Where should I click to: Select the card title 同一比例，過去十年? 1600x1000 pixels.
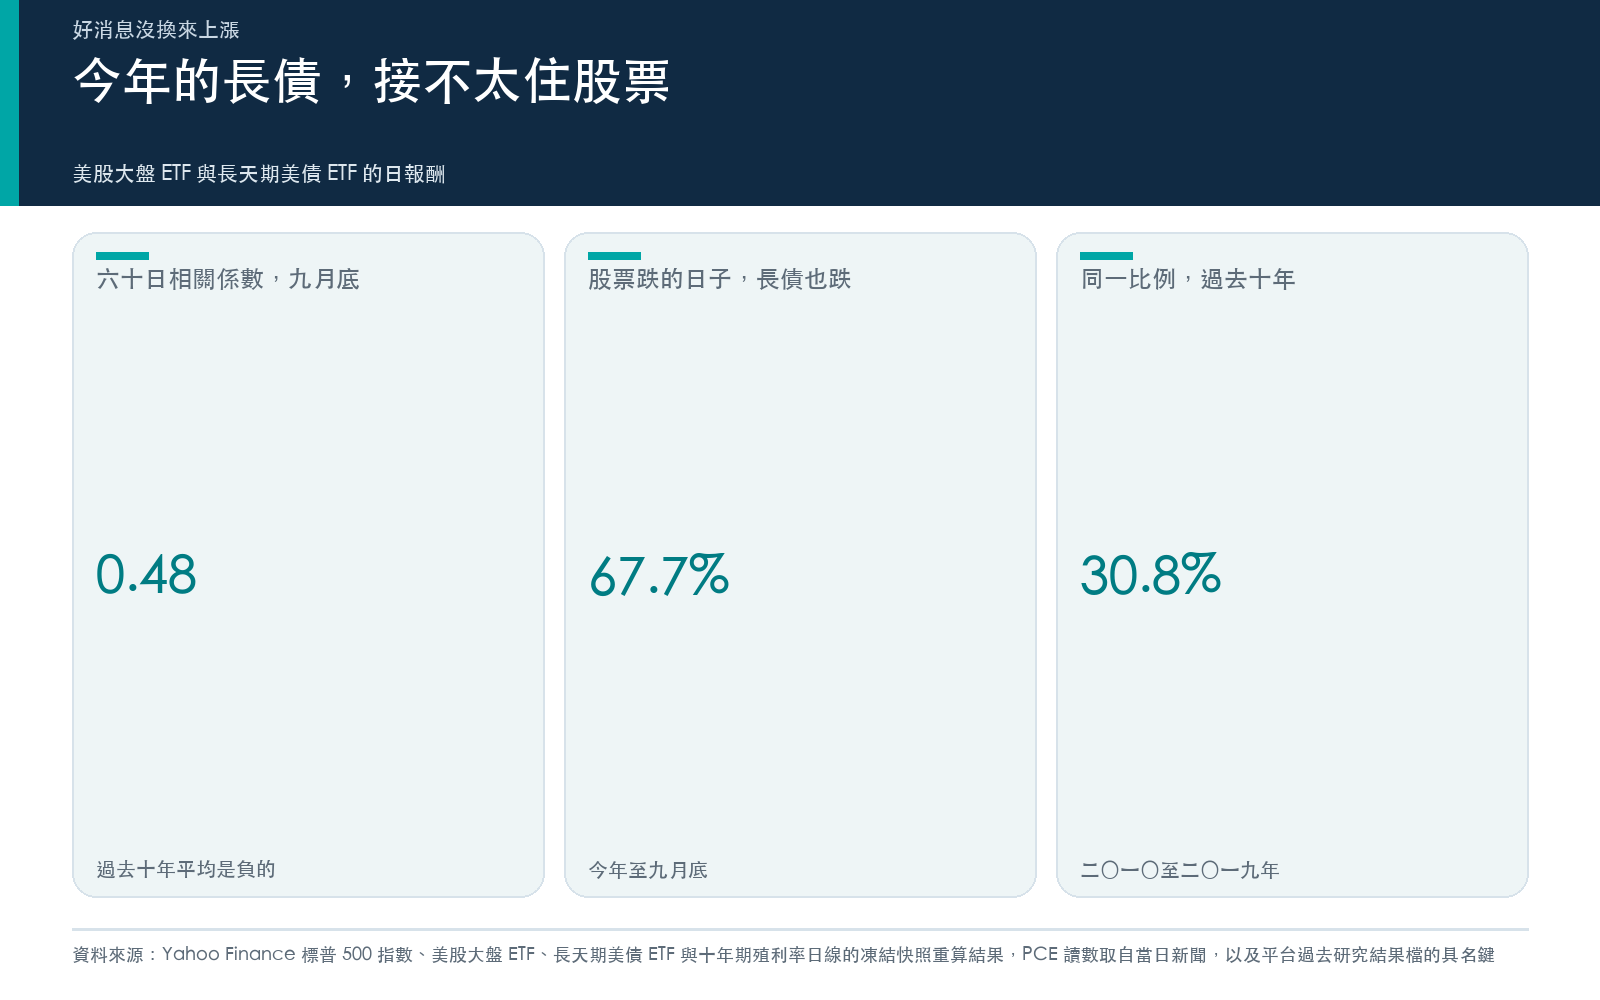pyautogui.click(x=1188, y=279)
